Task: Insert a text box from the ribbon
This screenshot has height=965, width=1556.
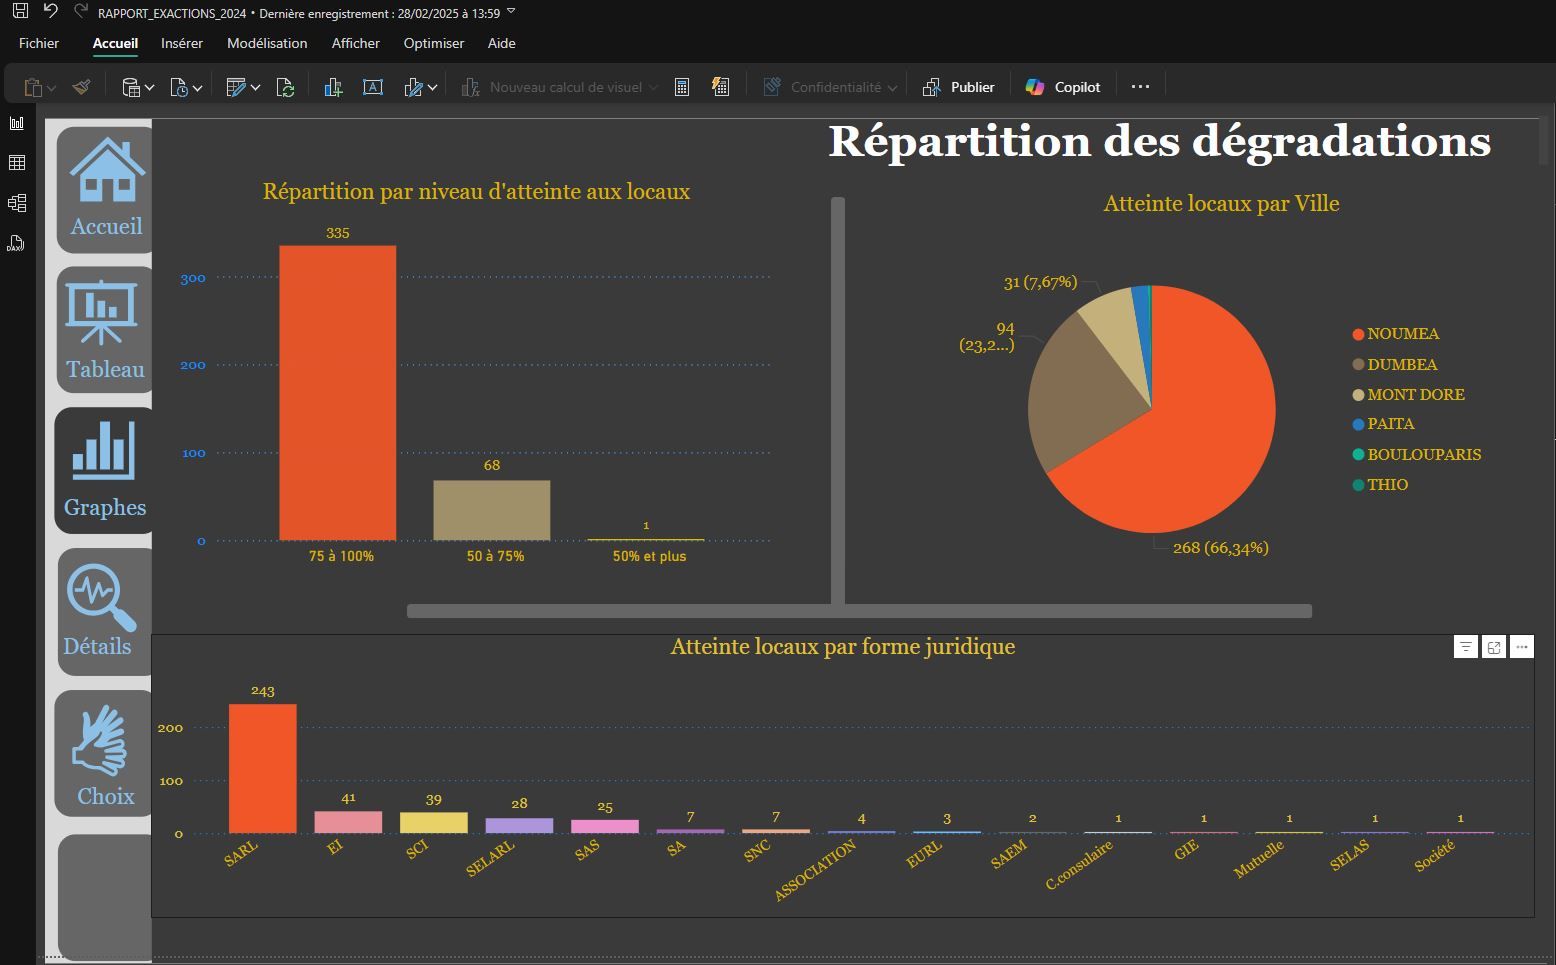Action: click(373, 87)
